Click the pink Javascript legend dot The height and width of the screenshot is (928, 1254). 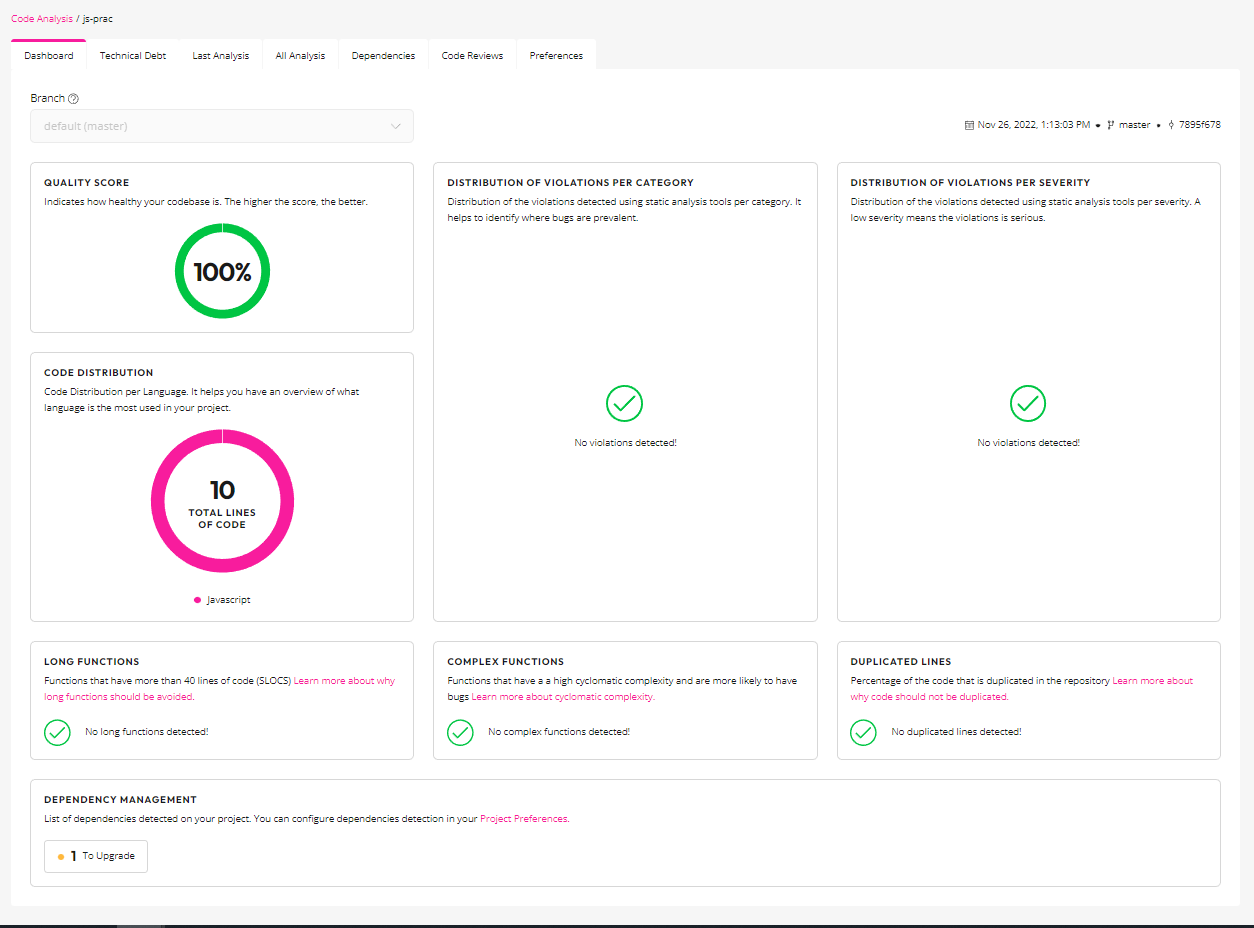pos(197,600)
